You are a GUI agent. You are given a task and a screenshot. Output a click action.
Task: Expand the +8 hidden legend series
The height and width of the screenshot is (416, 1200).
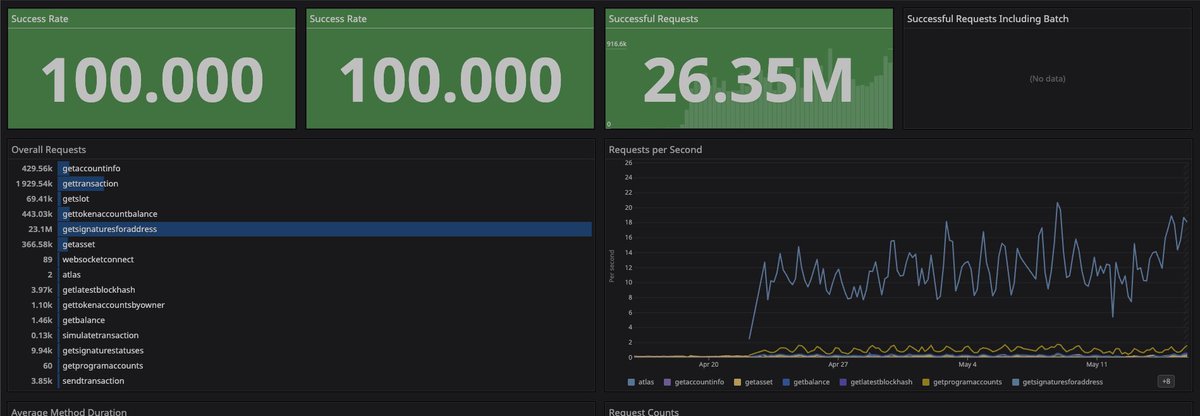click(1166, 381)
